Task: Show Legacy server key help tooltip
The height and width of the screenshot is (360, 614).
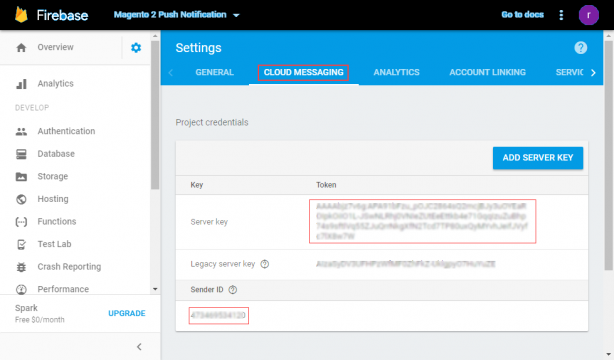Action: 265,264
